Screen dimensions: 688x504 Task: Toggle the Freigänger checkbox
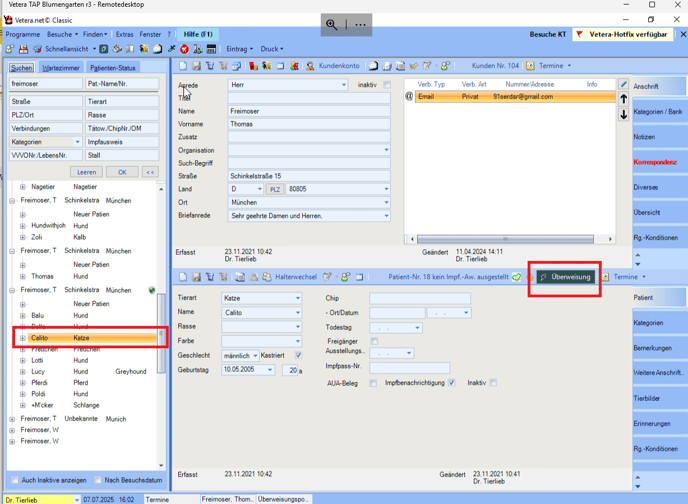click(x=374, y=341)
